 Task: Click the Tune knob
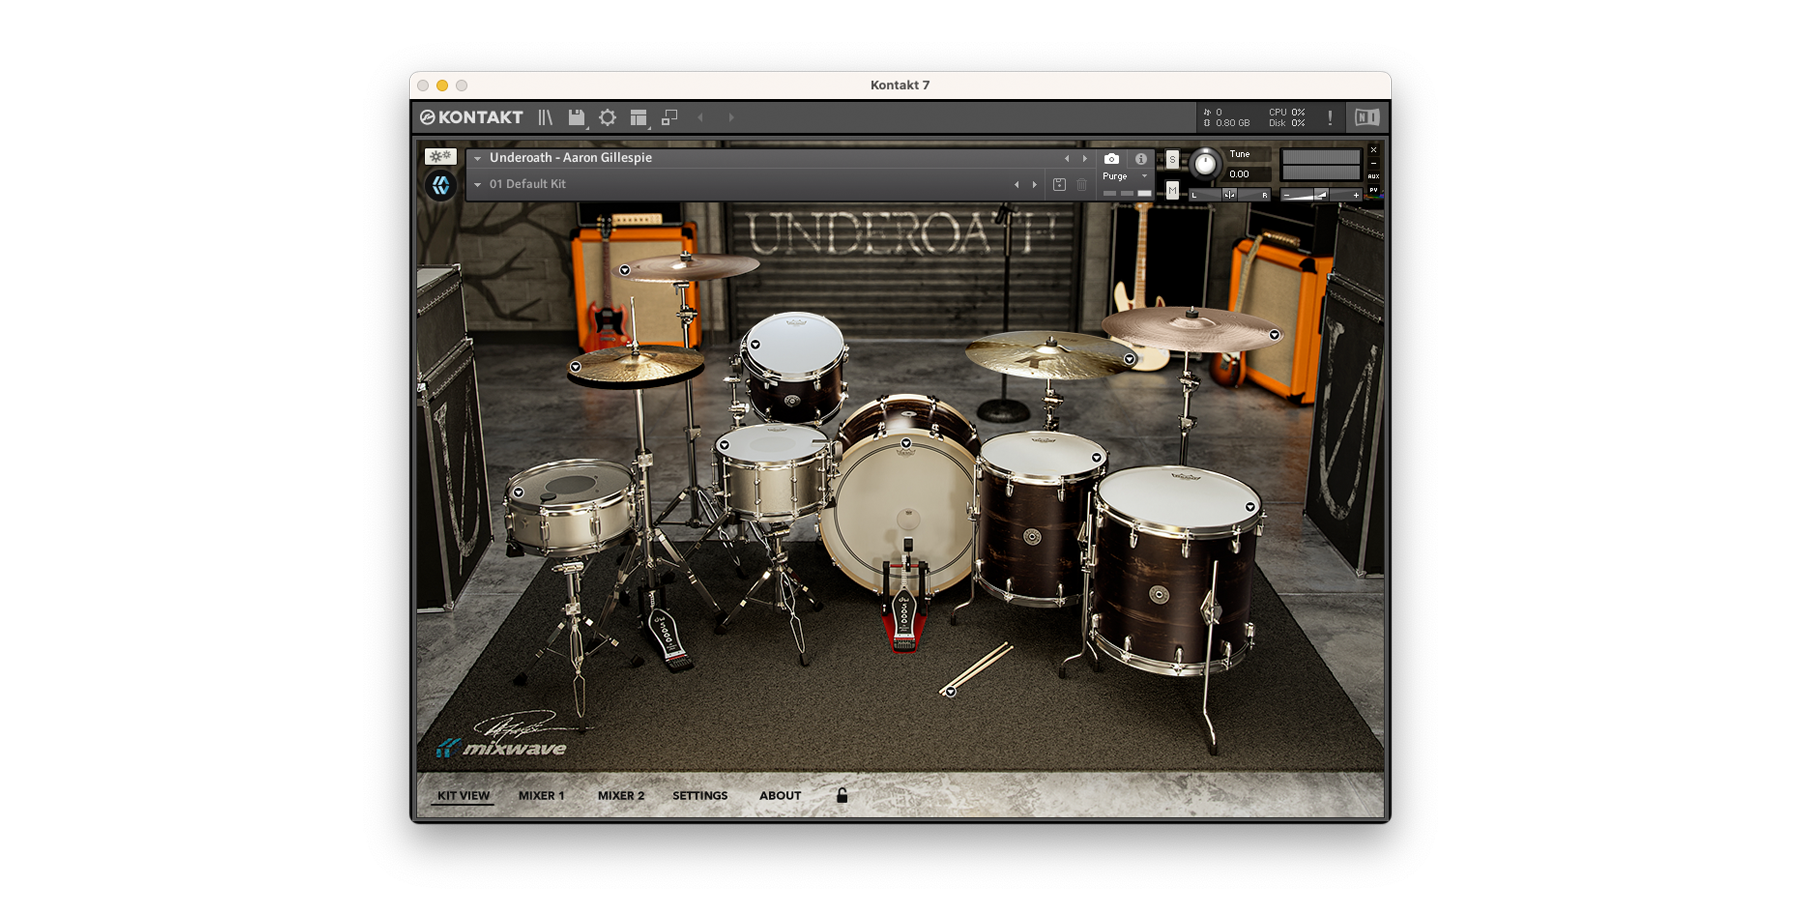tap(1205, 164)
